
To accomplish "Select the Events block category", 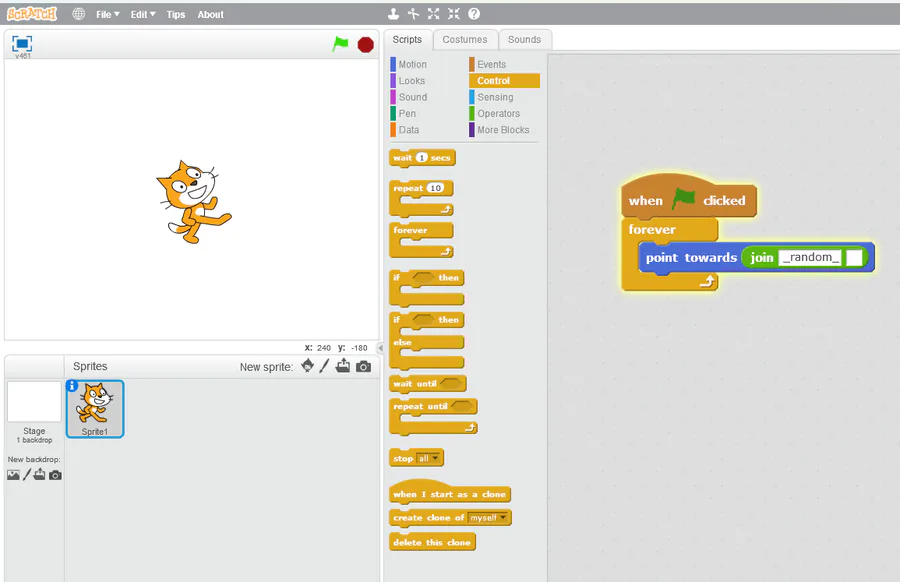I will (x=491, y=64).
